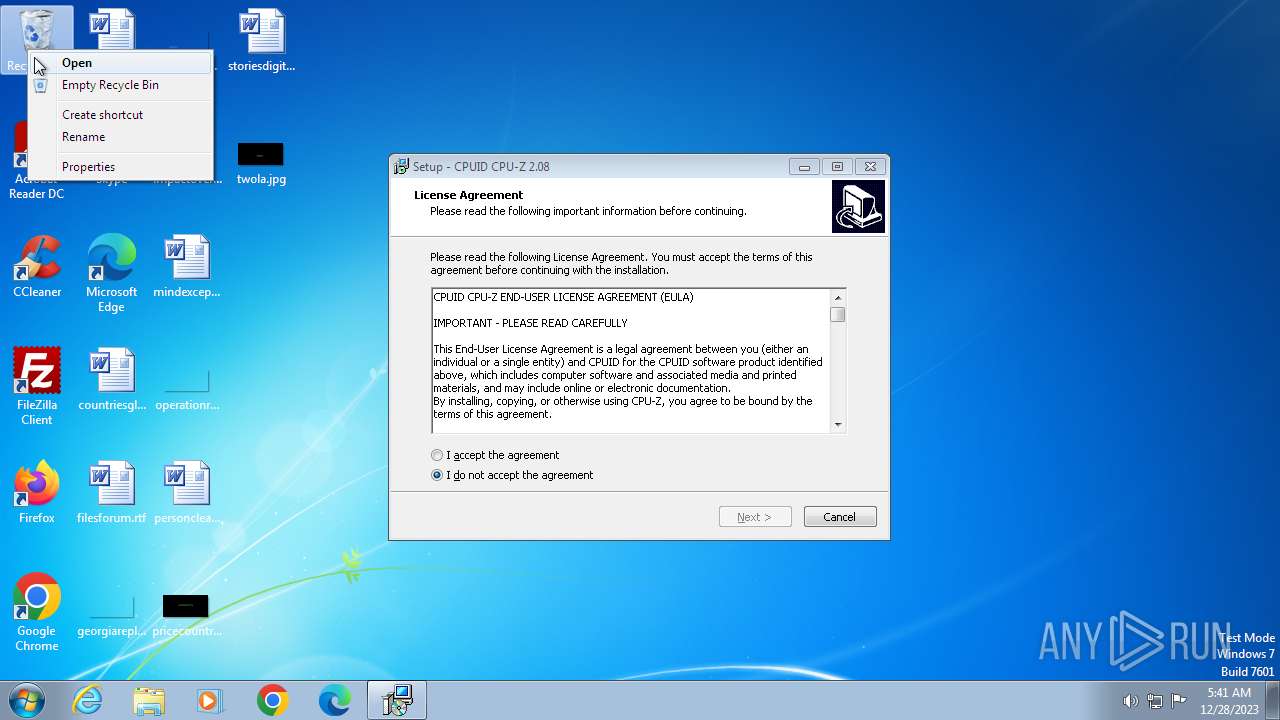Click the license text scroll-up arrow

(x=838, y=297)
